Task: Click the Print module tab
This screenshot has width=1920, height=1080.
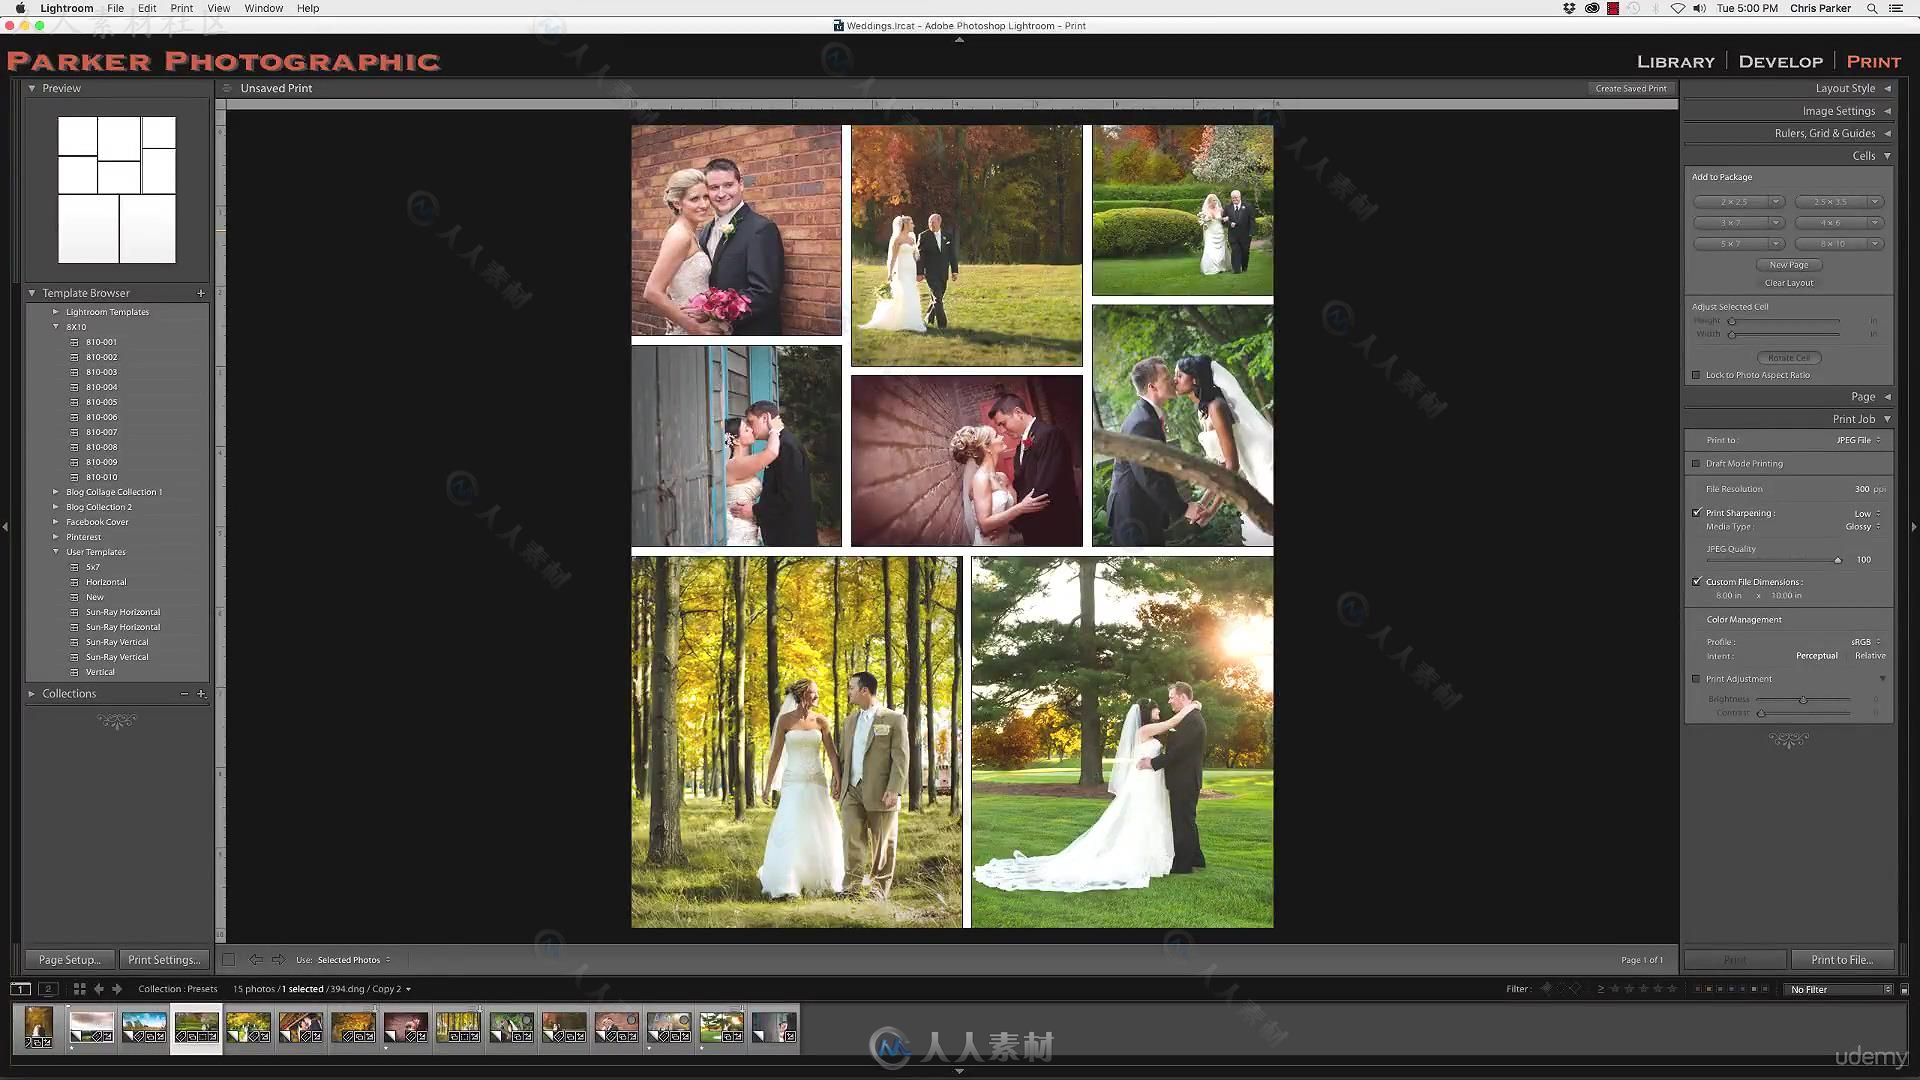Action: 1873,61
